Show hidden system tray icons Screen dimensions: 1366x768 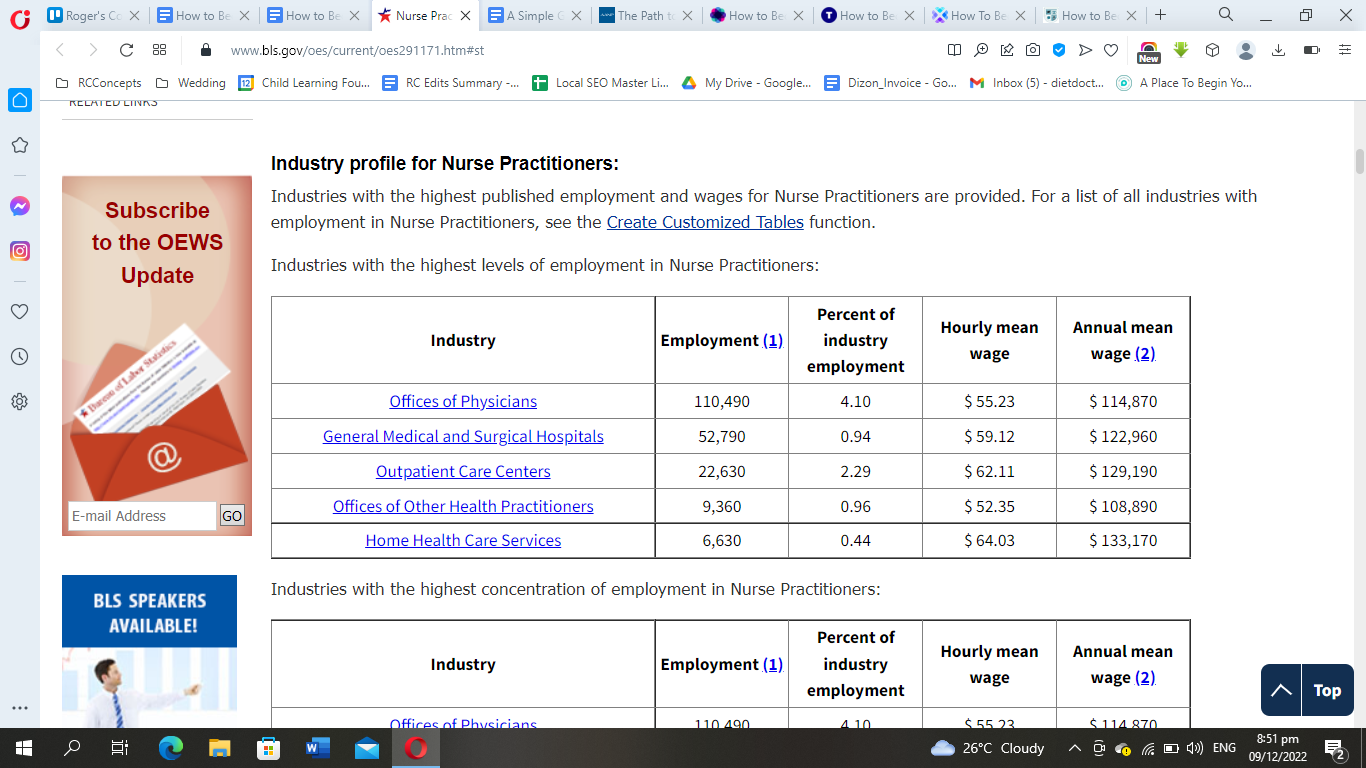(1075, 748)
